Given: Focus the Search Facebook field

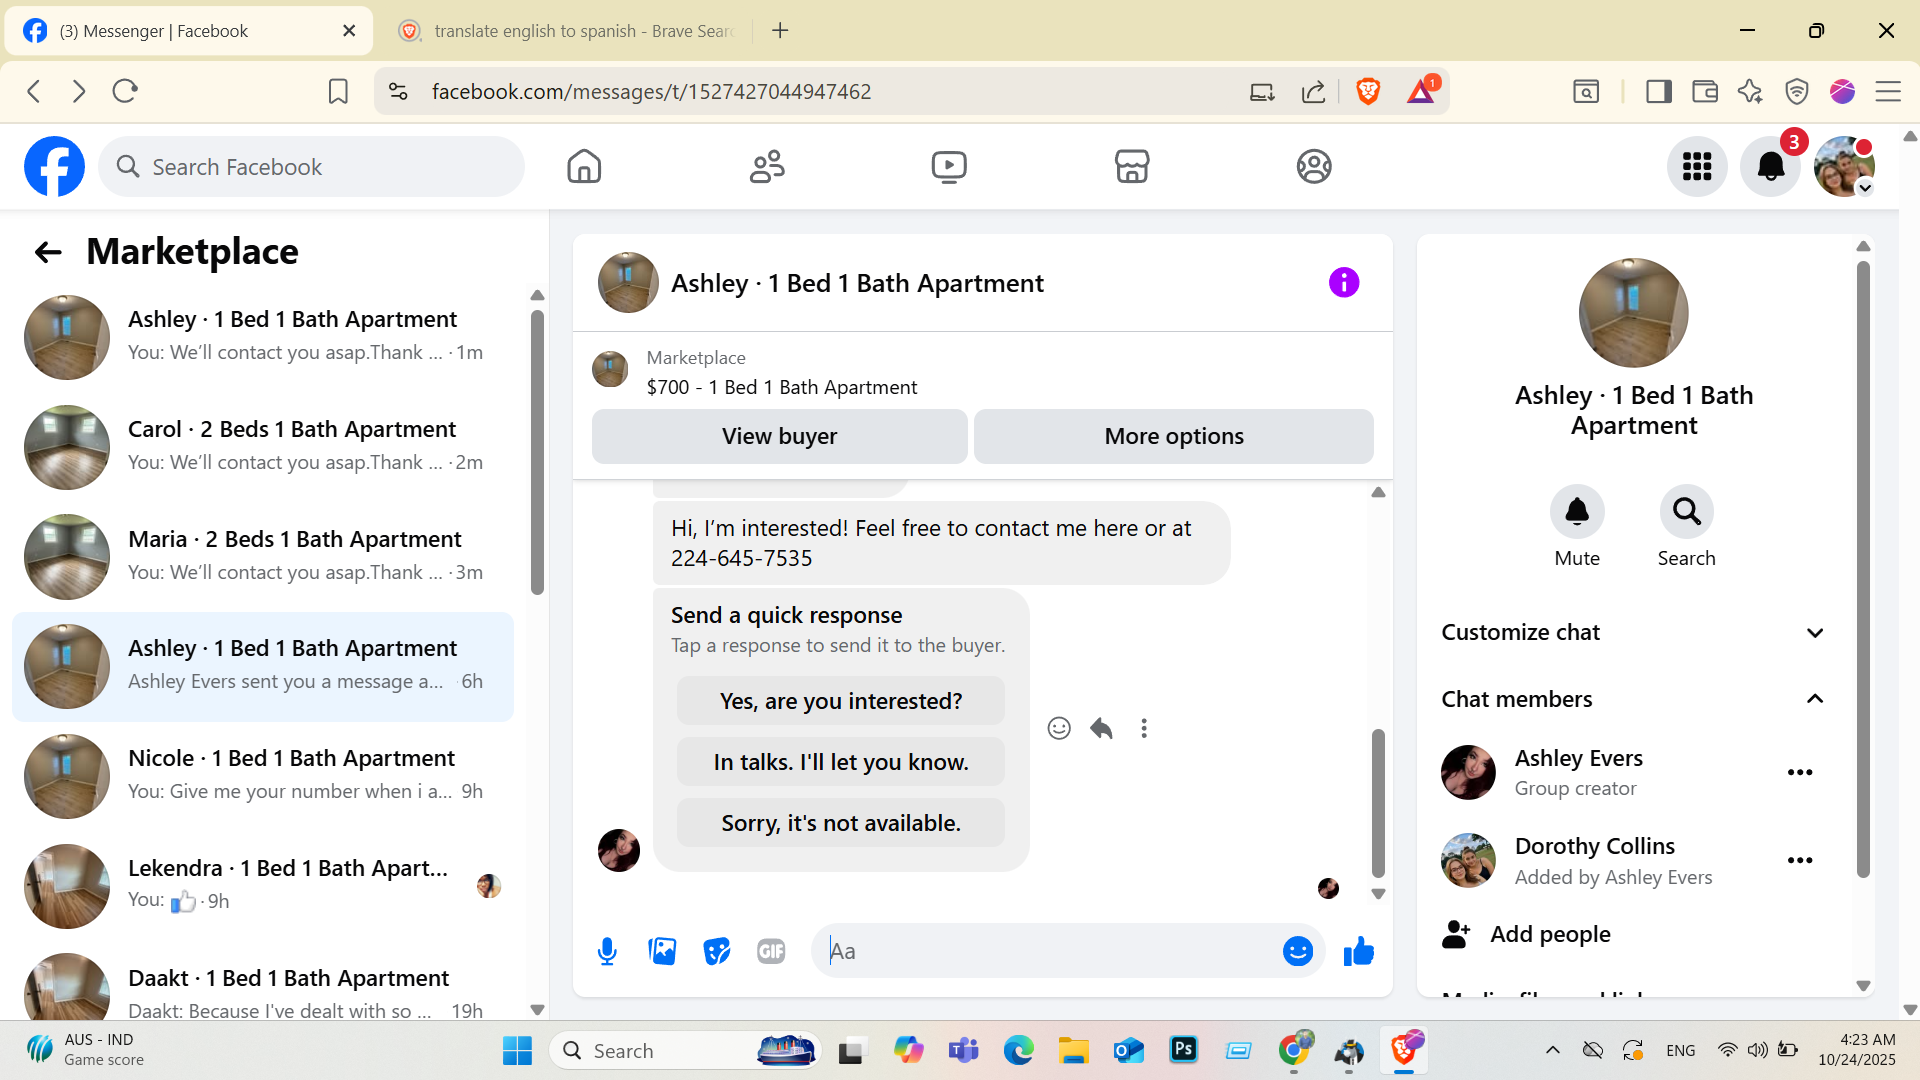Looking at the screenshot, I should pos(312,167).
